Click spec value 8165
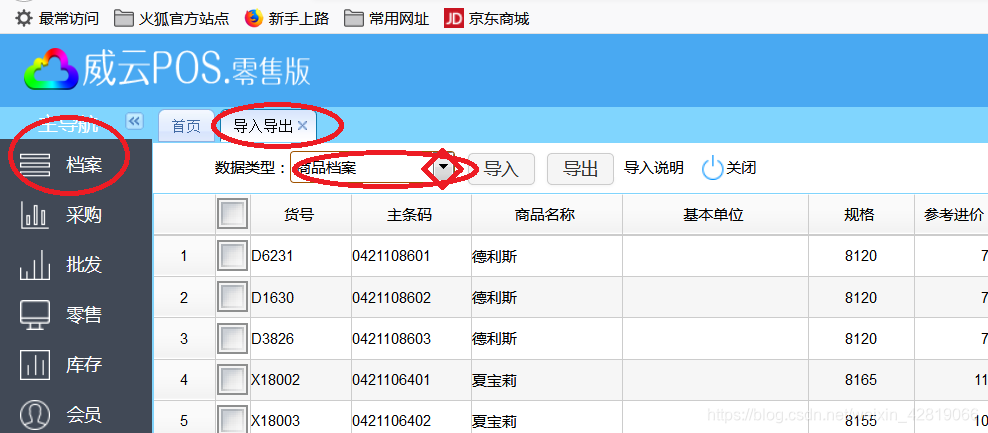988x433 pixels. [861, 380]
